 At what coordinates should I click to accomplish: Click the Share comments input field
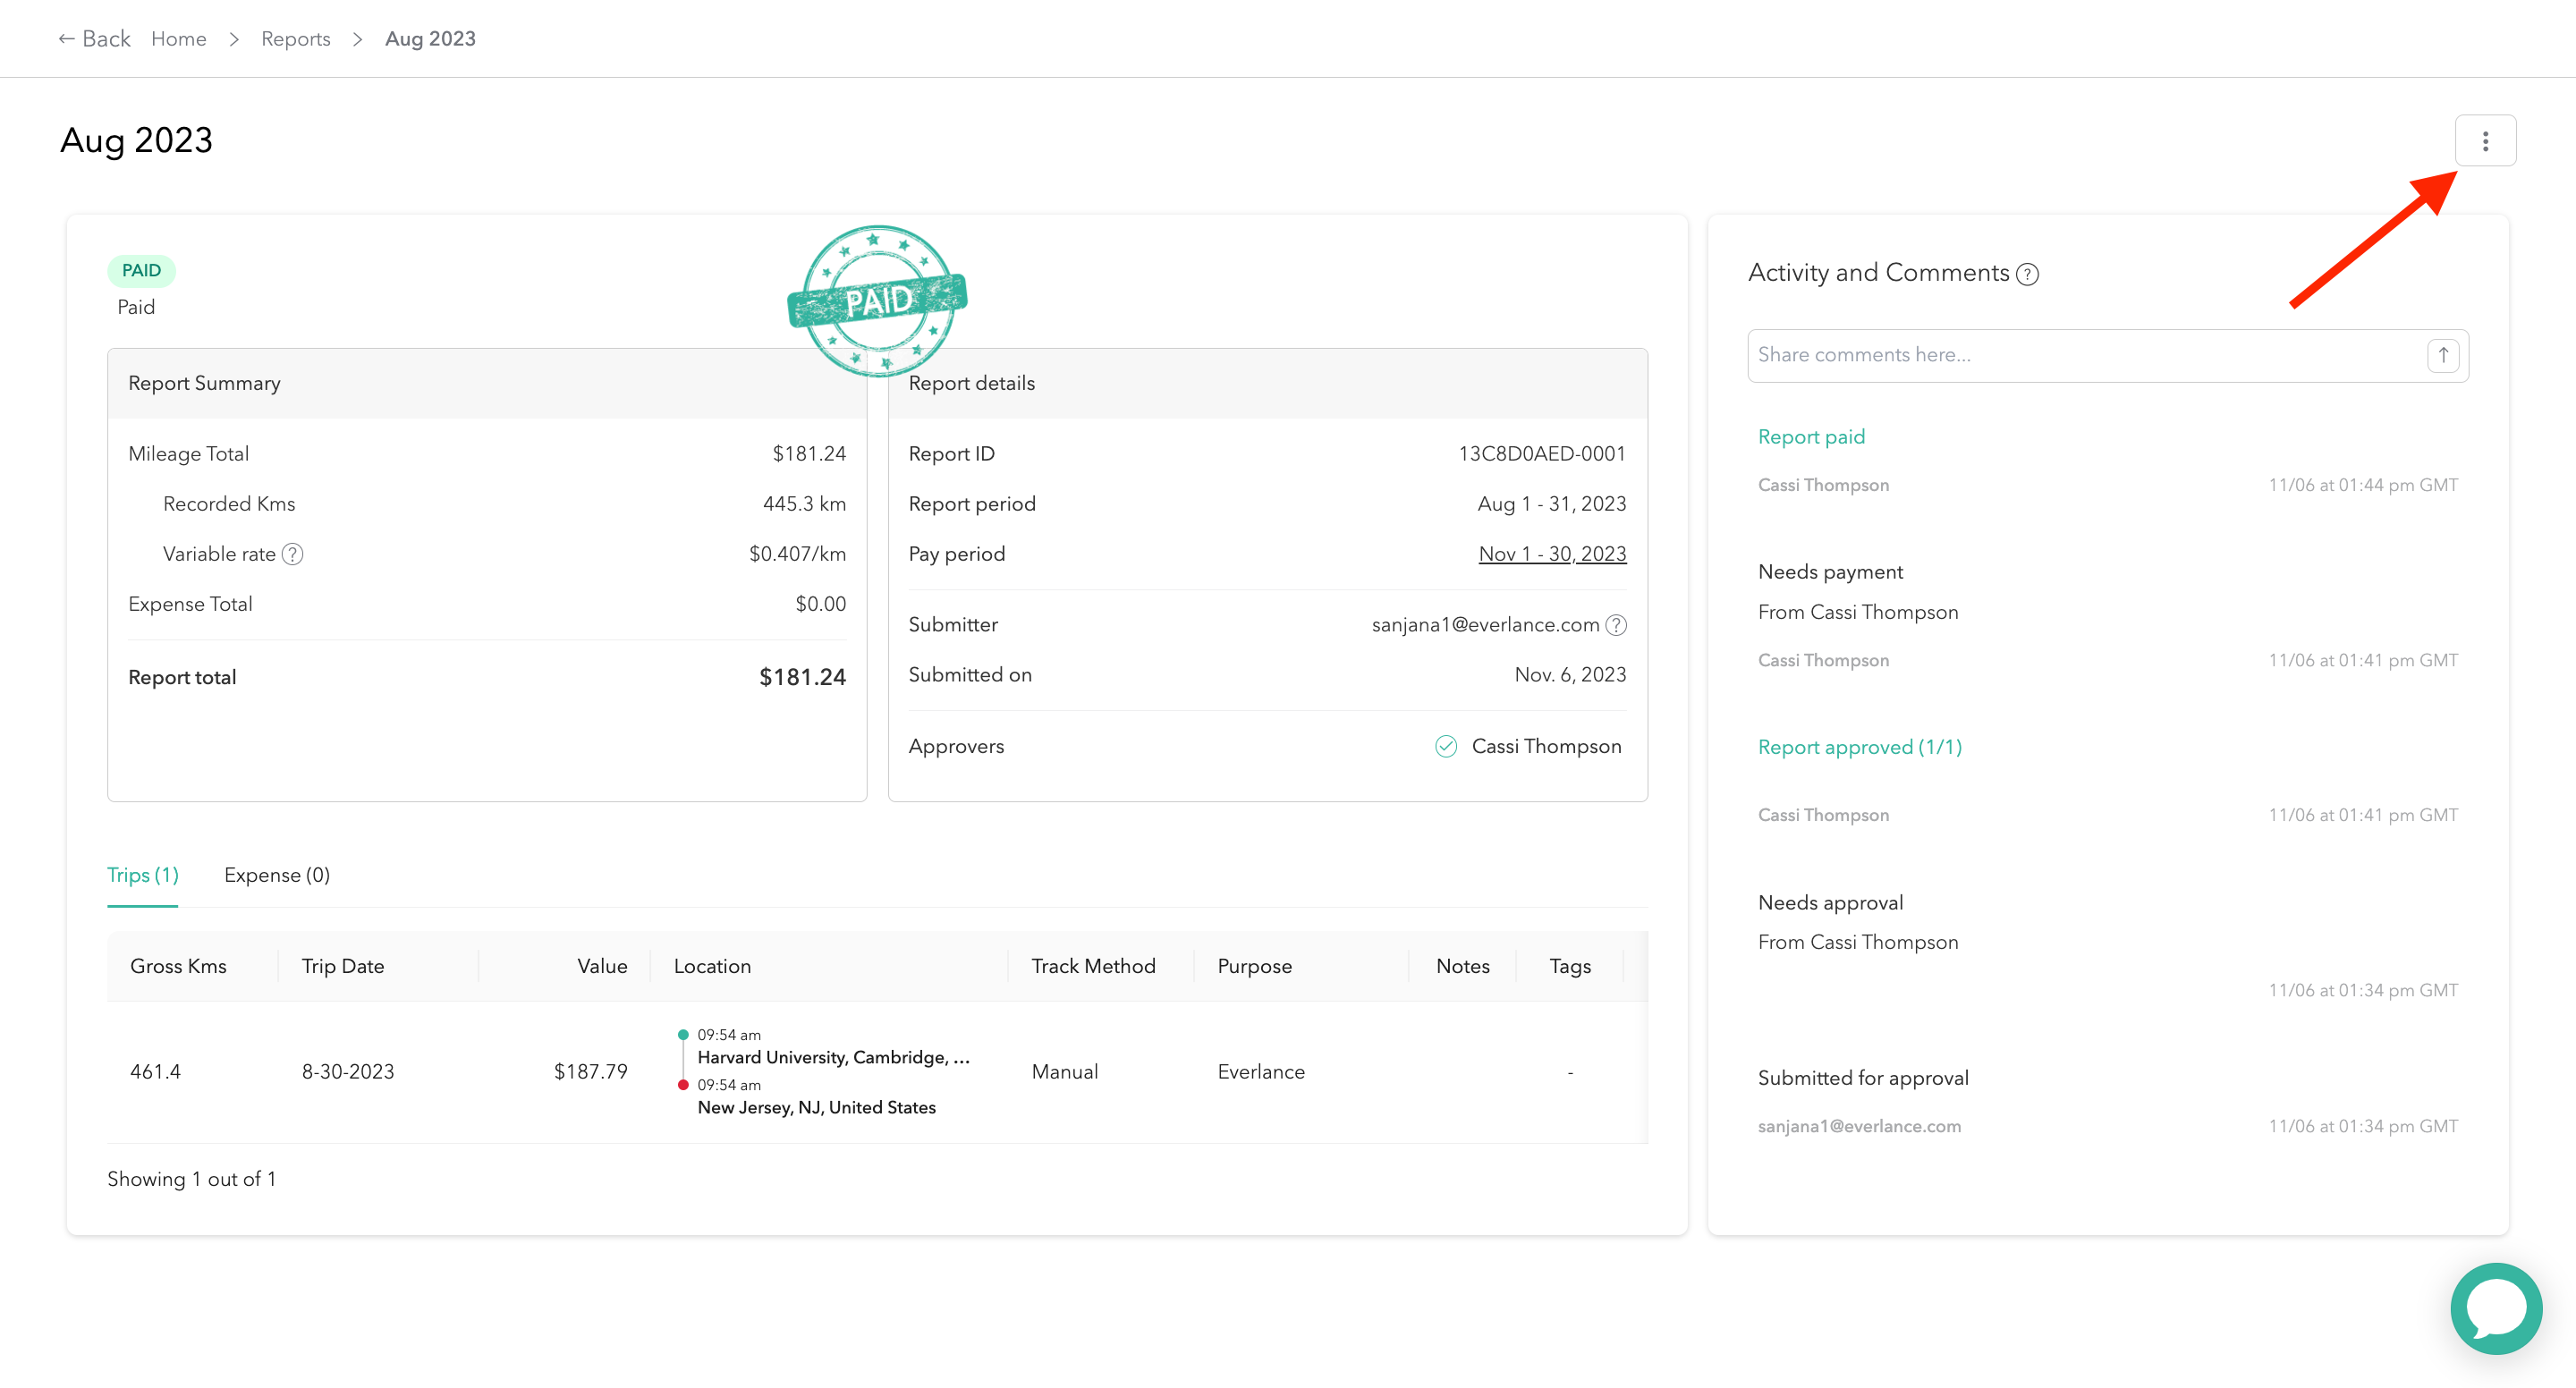2085,355
